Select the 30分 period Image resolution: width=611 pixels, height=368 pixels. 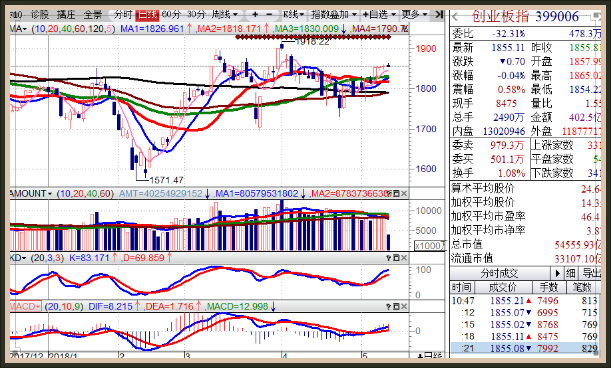(x=196, y=15)
